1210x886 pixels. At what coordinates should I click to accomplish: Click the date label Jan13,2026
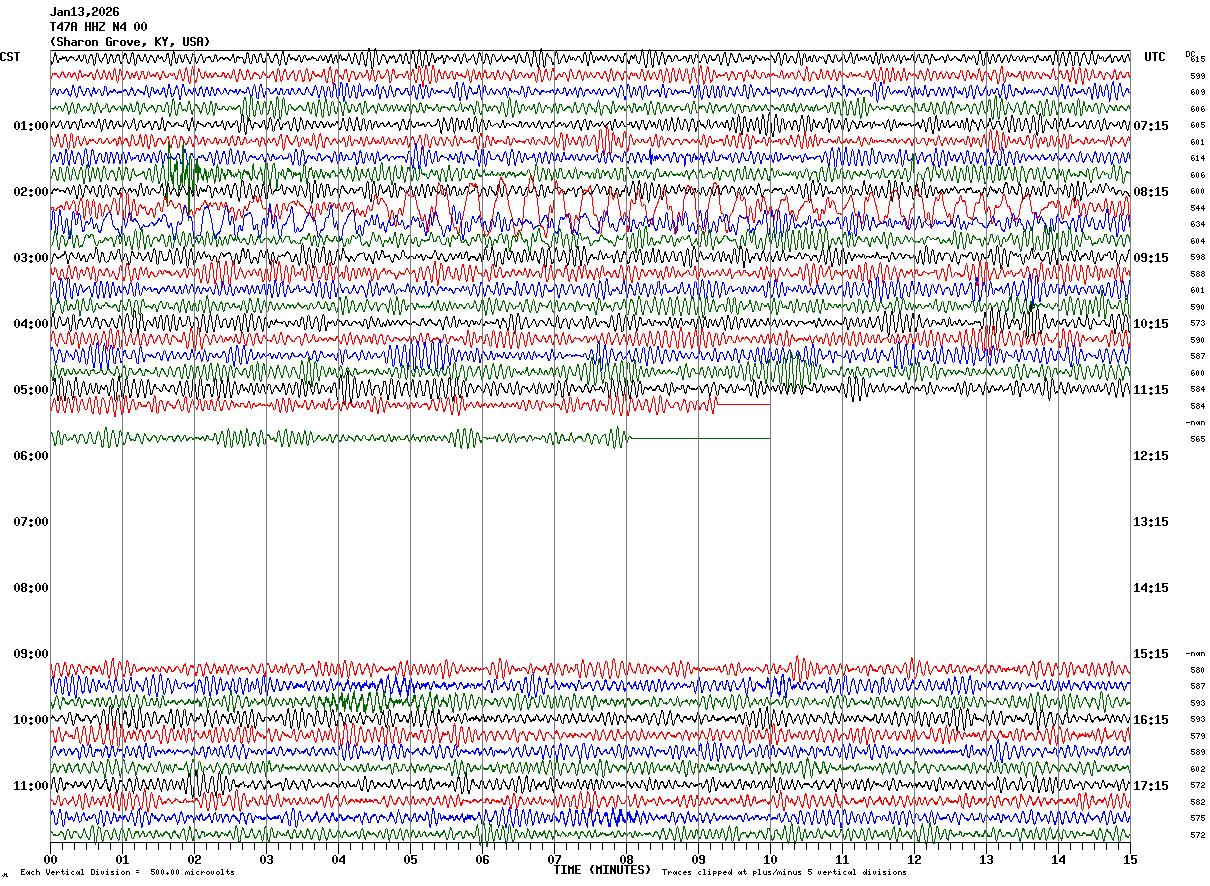click(85, 12)
